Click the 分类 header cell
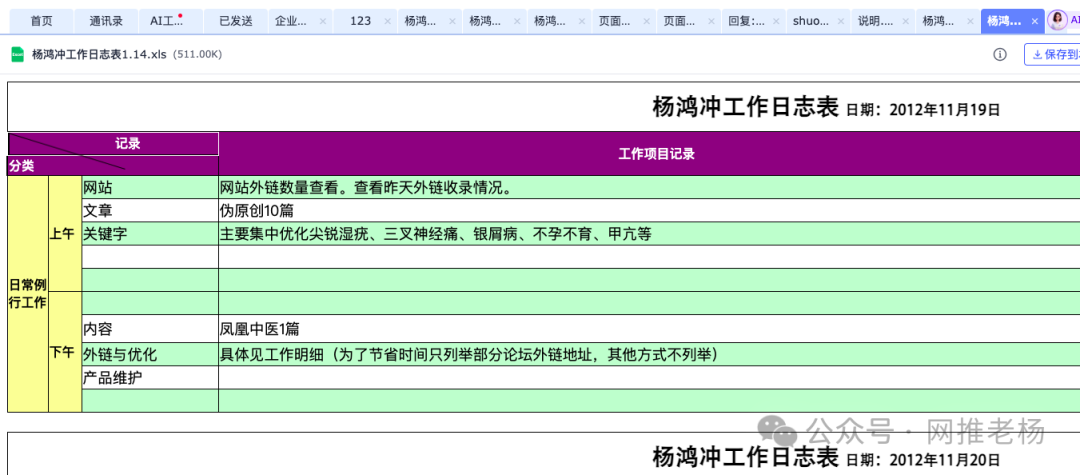Viewport: 1080px width, 475px height. 113,166
